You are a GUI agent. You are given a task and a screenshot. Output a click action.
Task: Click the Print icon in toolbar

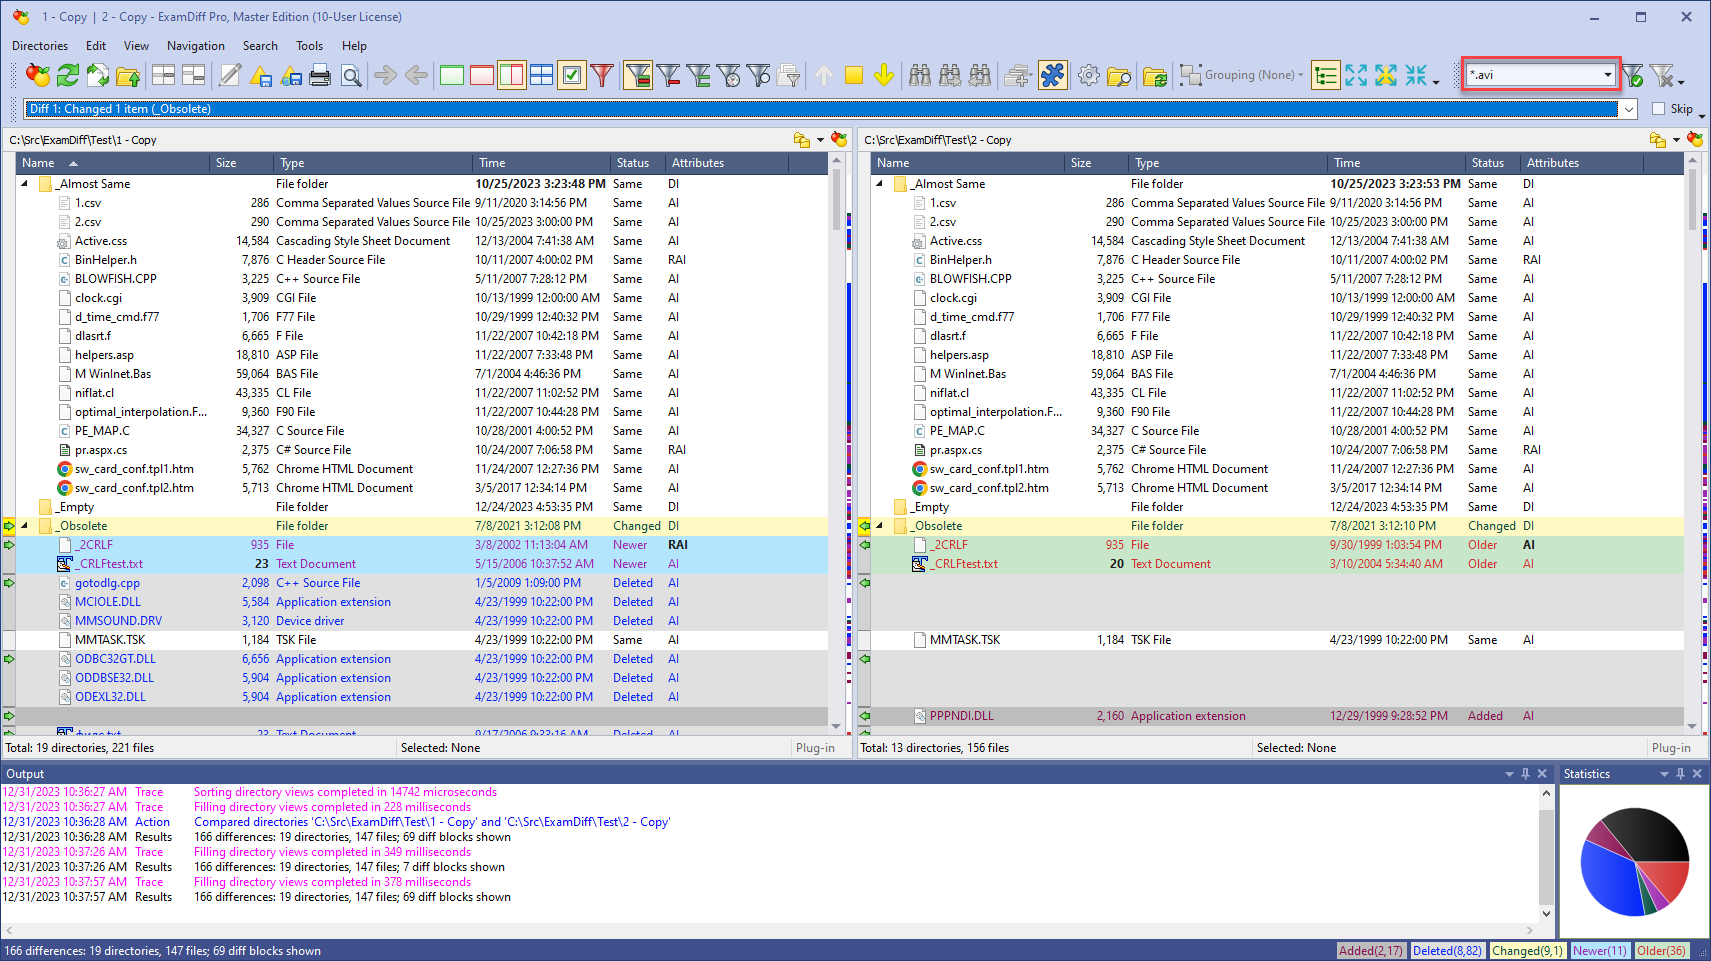coord(320,75)
